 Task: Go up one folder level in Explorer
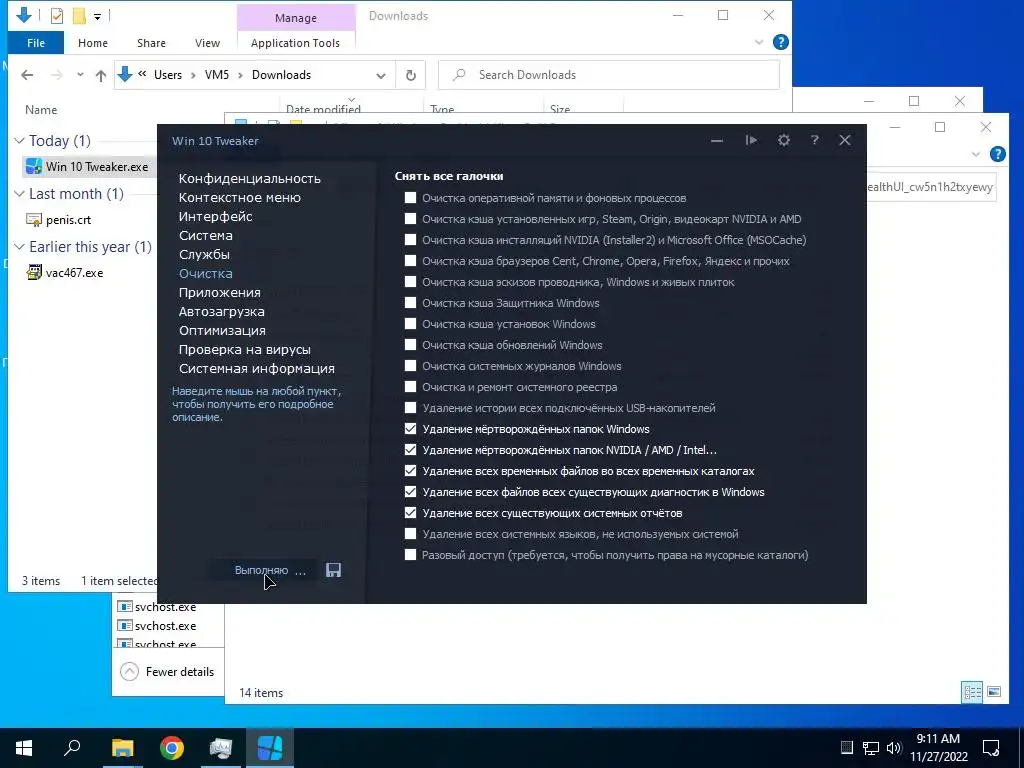(101, 75)
